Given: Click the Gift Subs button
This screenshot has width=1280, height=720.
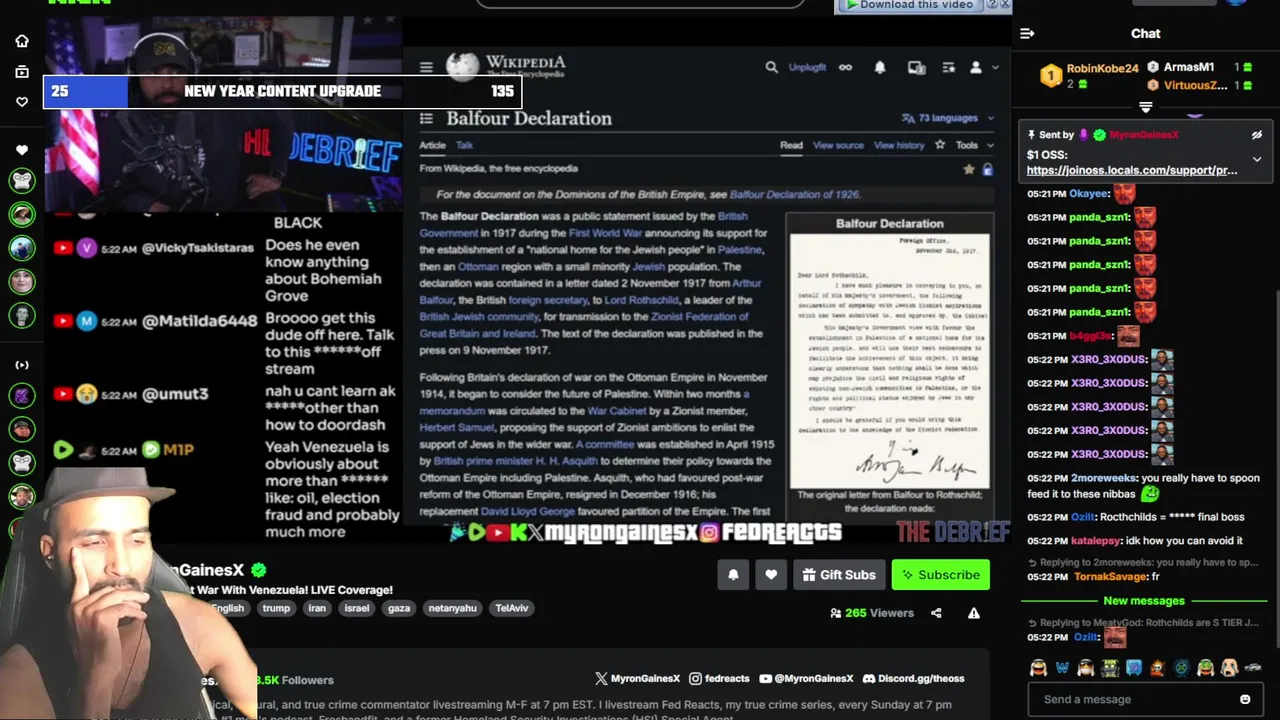Looking at the screenshot, I should 839,575.
